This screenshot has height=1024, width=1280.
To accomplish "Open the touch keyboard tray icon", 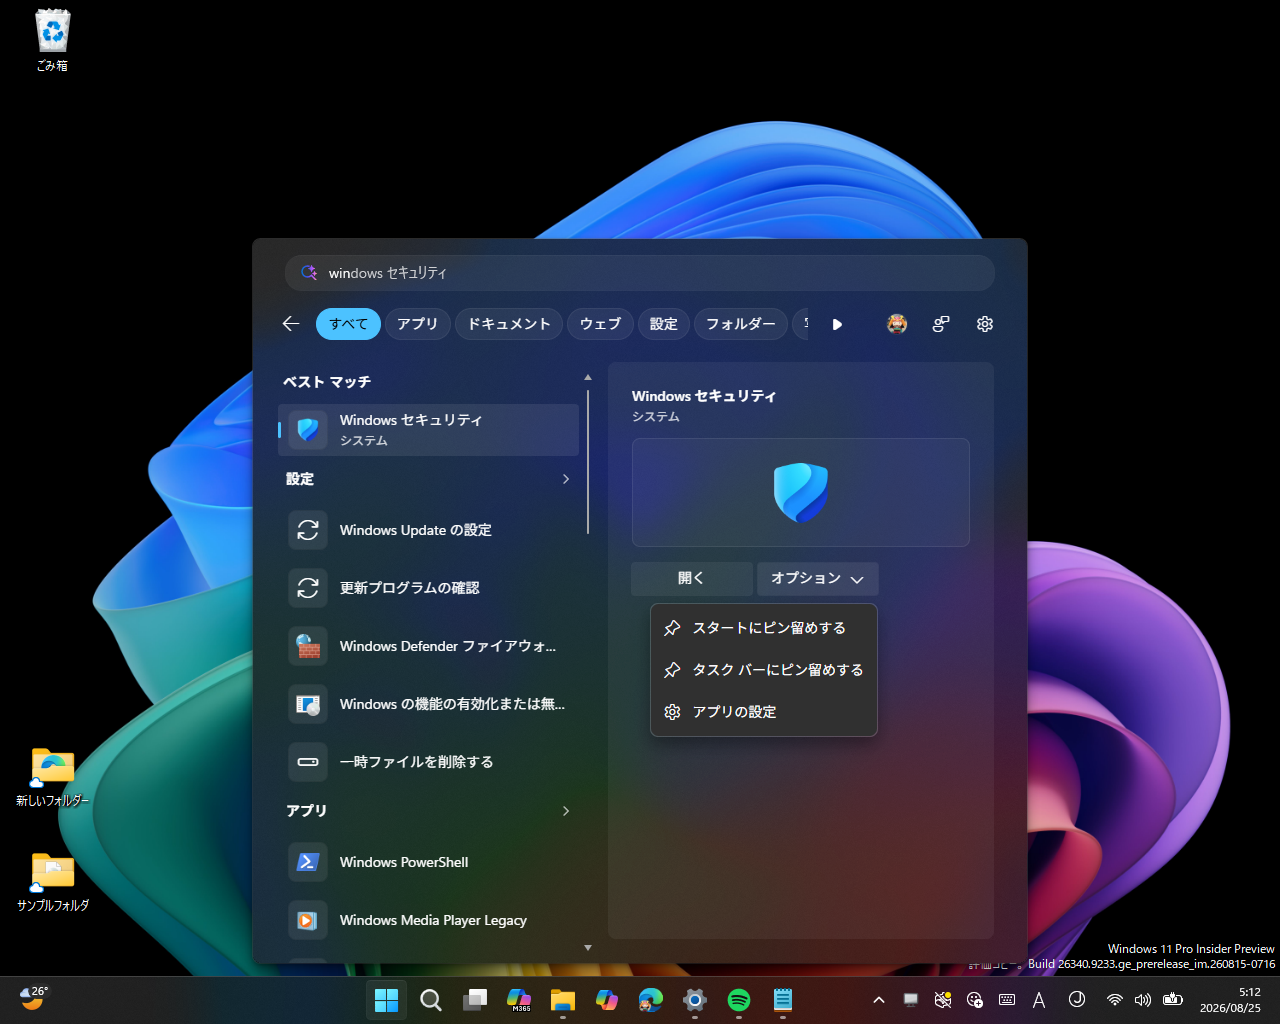I will click(1007, 1000).
